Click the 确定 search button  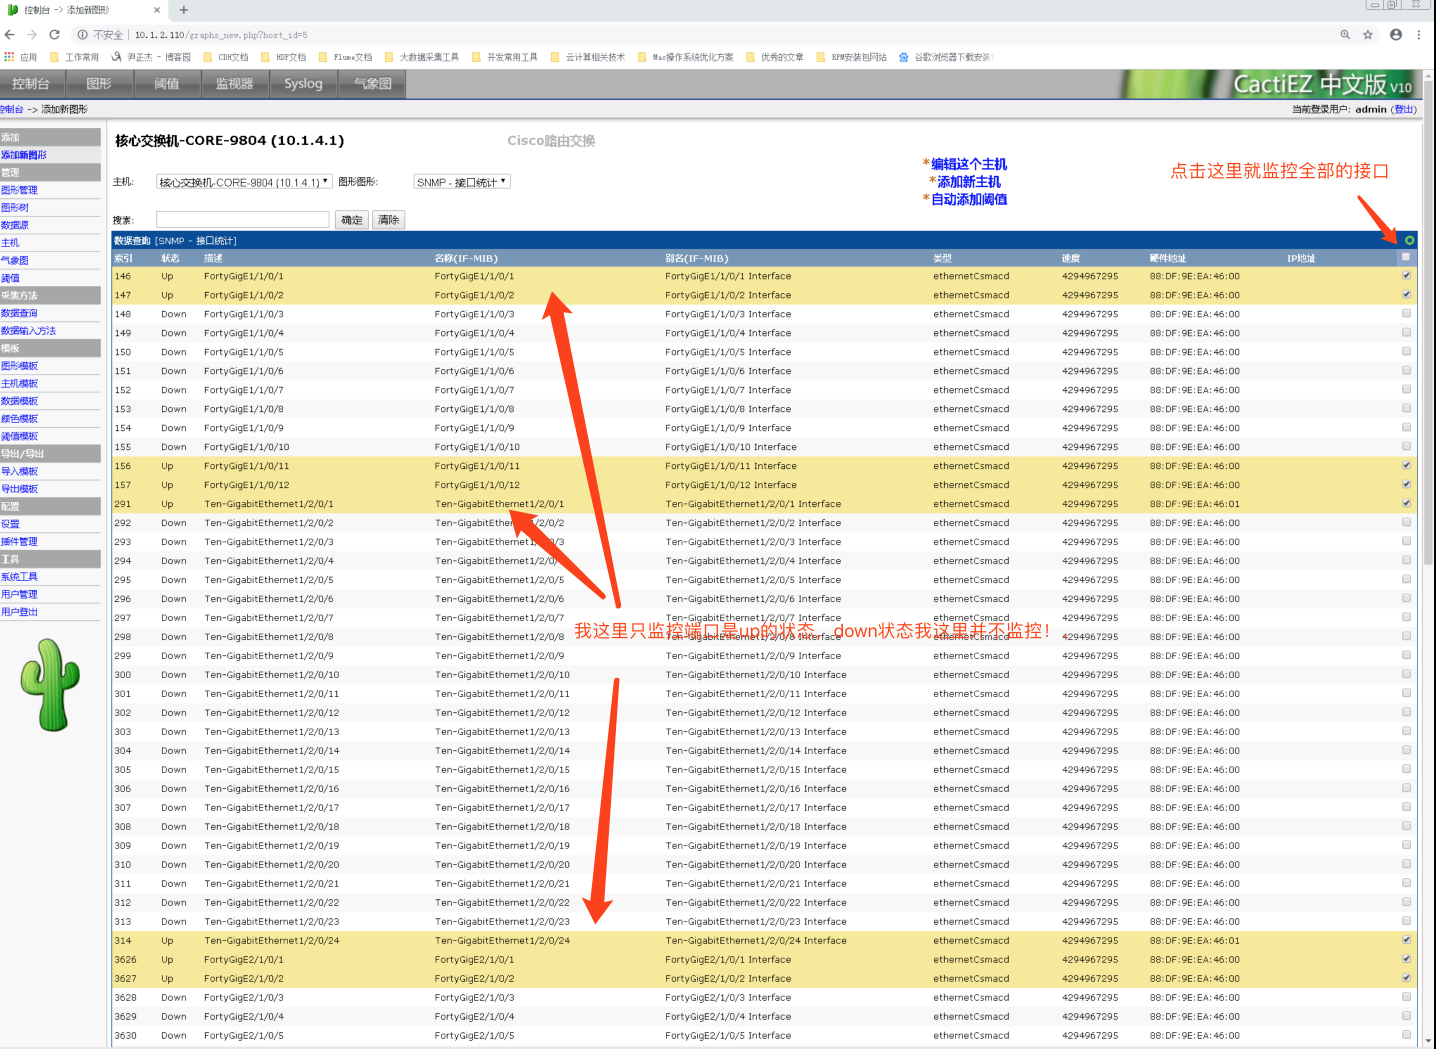(x=352, y=220)
